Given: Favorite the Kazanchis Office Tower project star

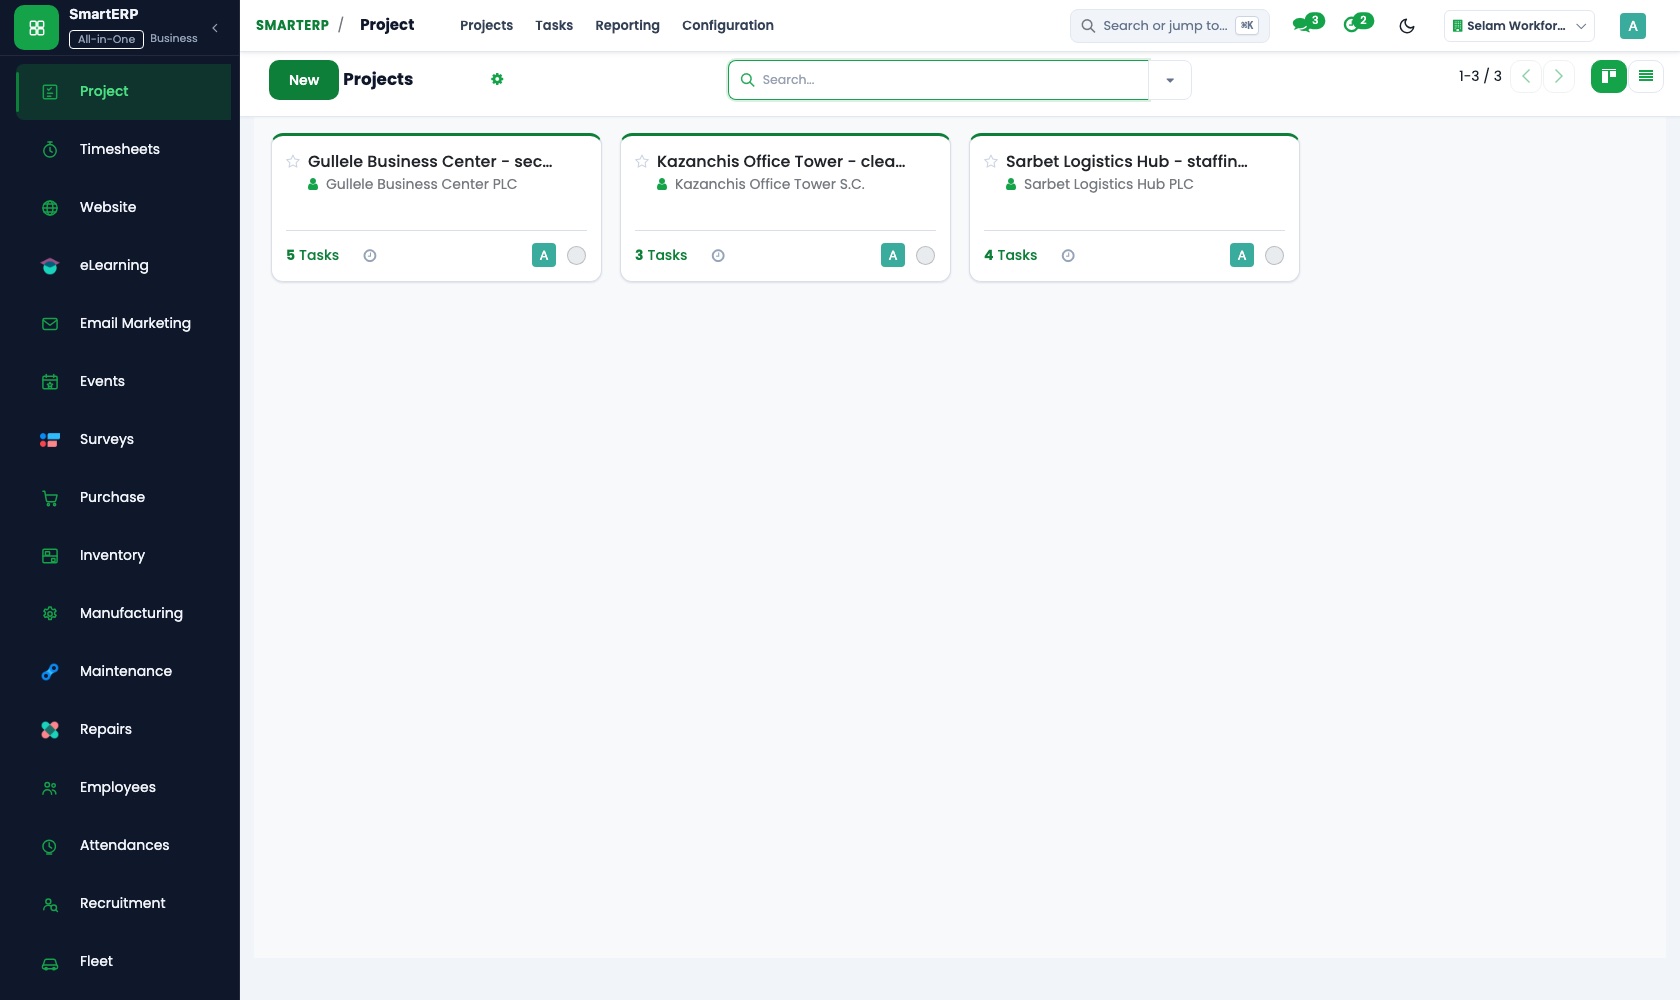Looking at the screenshot, I should tap(642, 161).
